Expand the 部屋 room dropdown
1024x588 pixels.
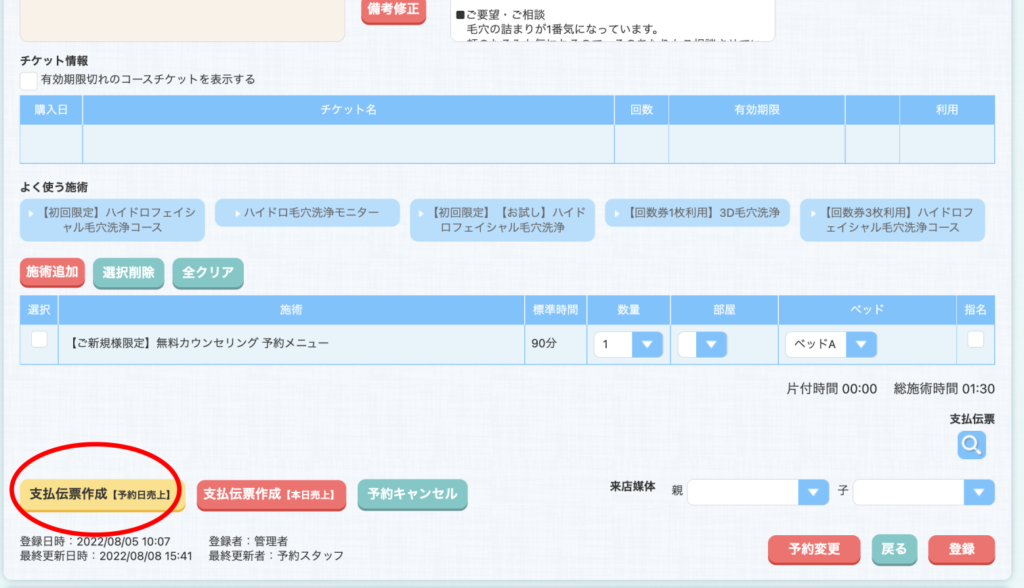(x=702, y=345)
